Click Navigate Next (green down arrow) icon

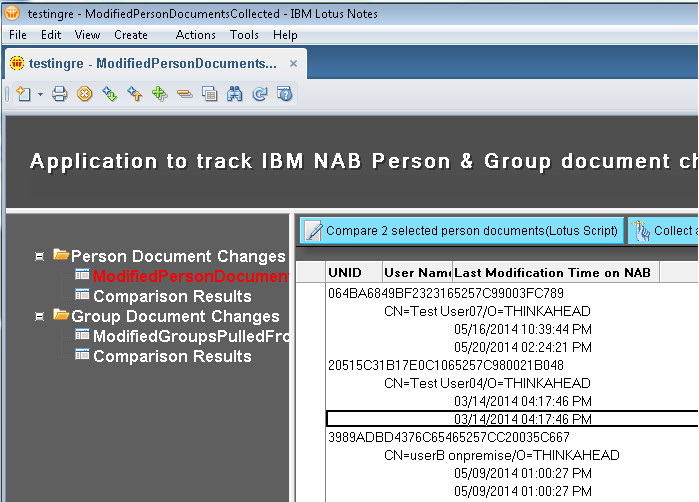click(x=109, y=94)
